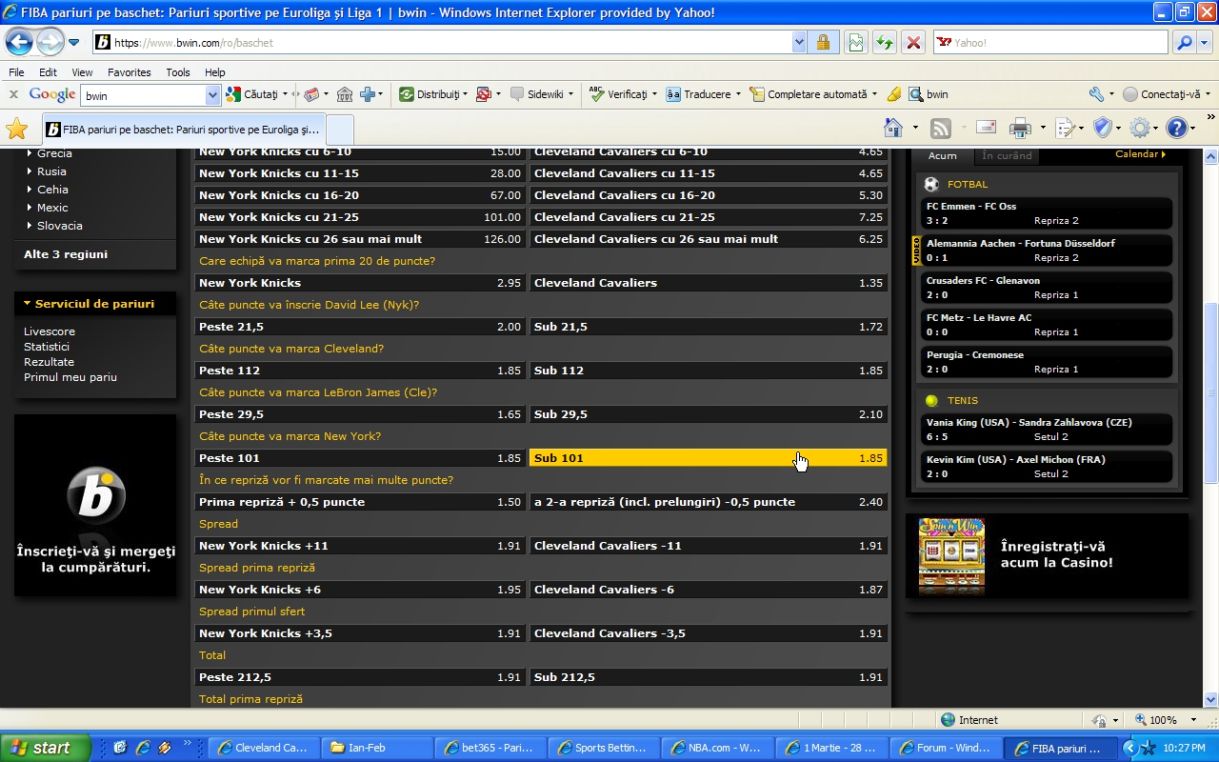Viewport: 1219px width, 762px height.
Task: Open the View menu
Action: pyautogui.click(x=82, y=73)
